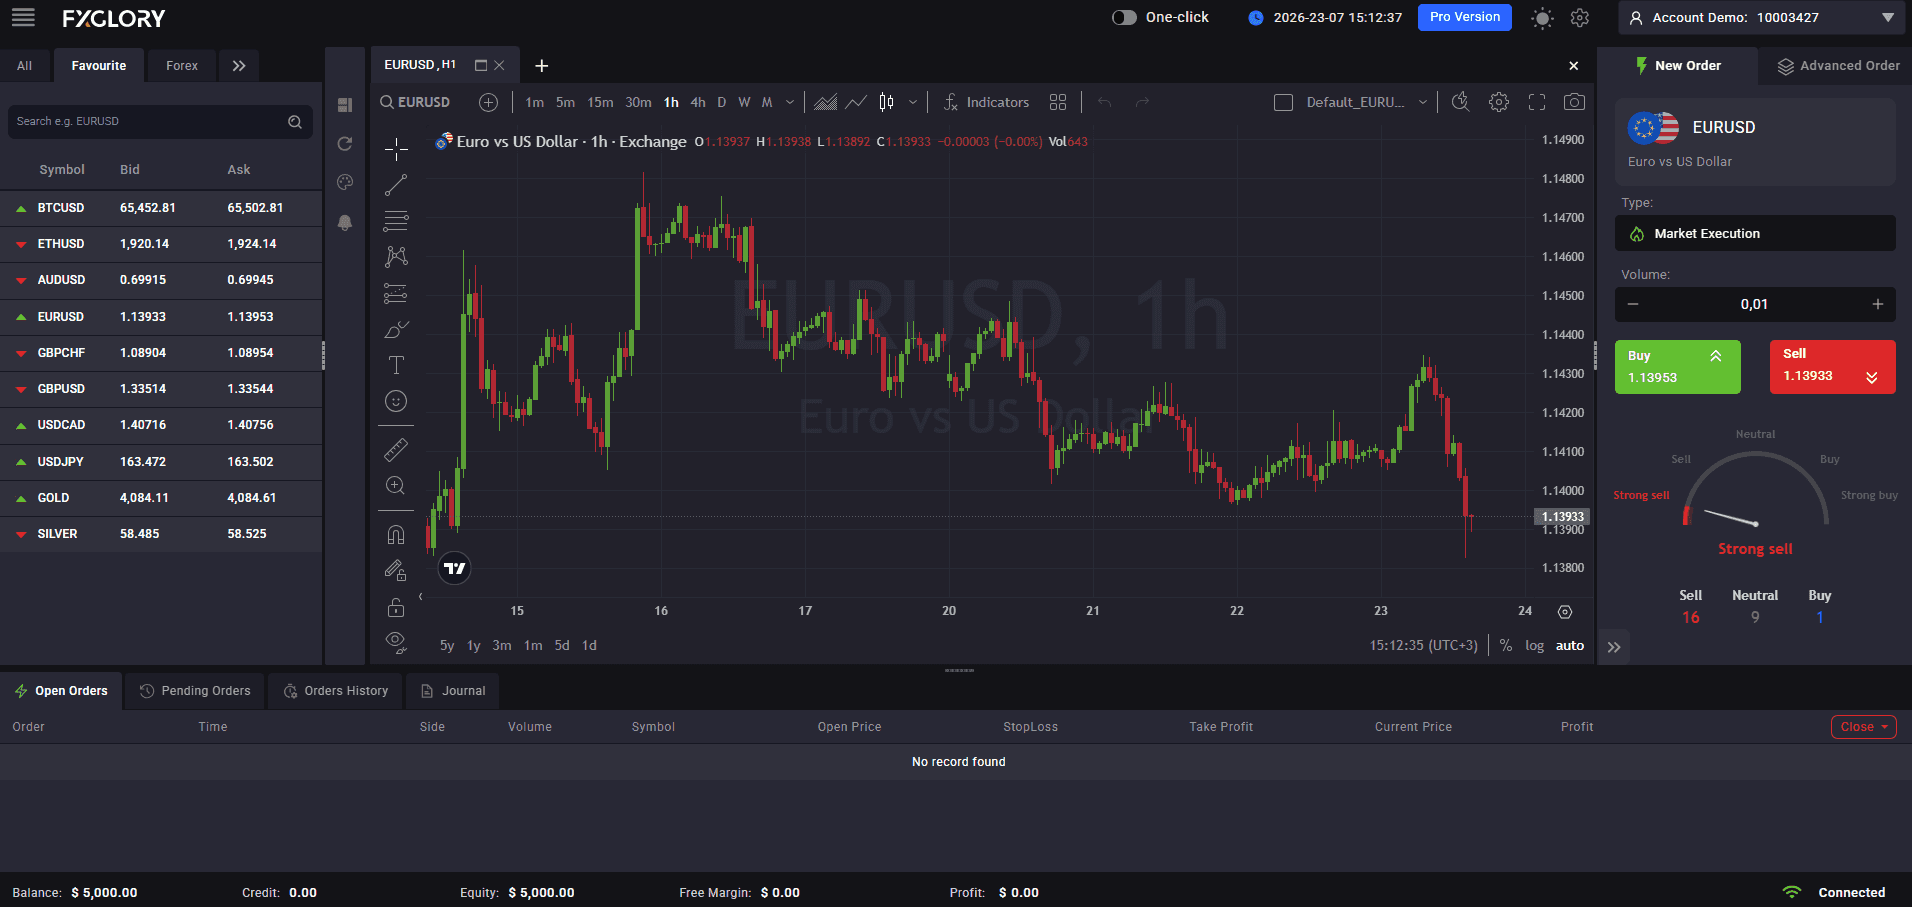Select BTCUSD row in watchlist
The image size is (1912, 907).
pyautogui.click(x=161, y=208)
